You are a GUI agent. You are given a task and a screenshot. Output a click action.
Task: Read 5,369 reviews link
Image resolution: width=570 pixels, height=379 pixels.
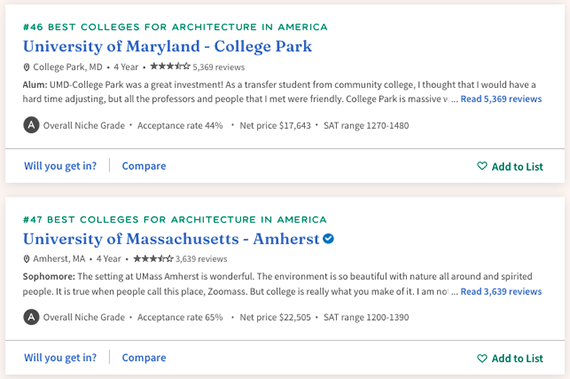click(501, 99)
